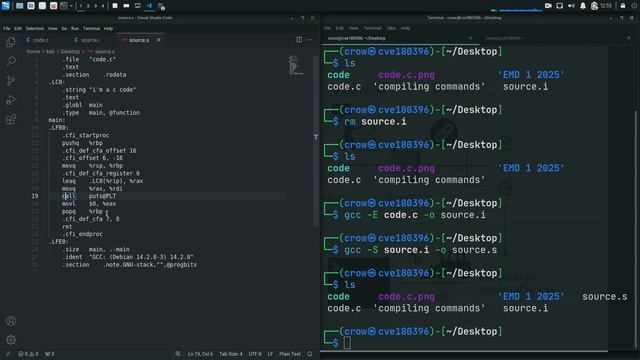The width and height of the screenshot is (640, 360).
Task: Select the second inactive terminal tab
Action: 555,38
